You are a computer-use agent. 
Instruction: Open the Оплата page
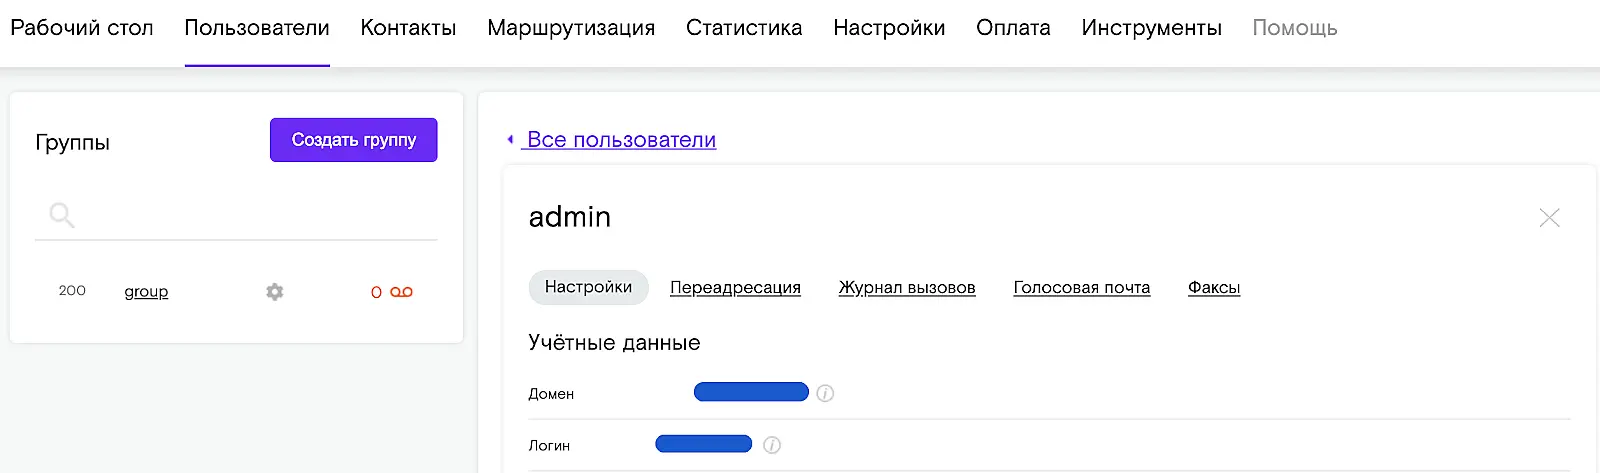pos(1013,28)
